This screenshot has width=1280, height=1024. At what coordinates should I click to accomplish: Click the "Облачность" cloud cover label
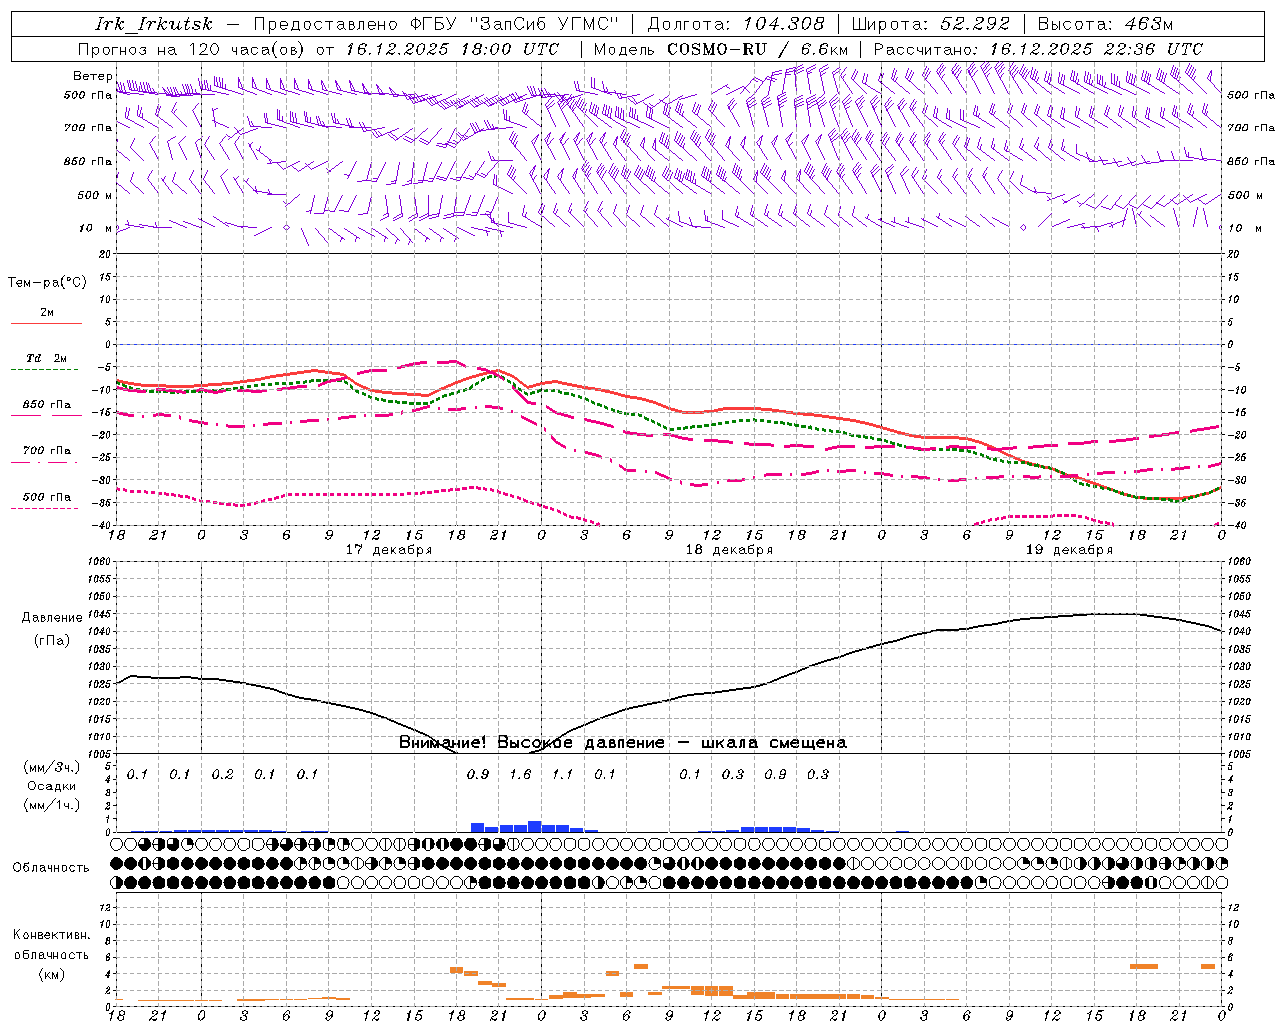point(51,868)
